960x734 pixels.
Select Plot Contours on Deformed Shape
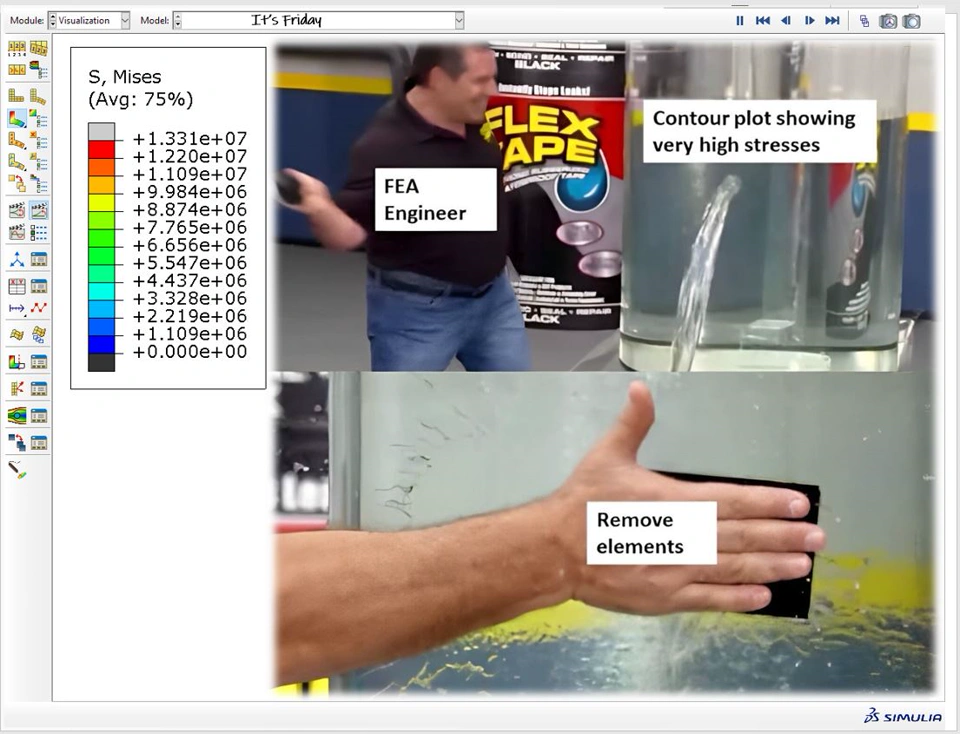(x=17, y=118)
